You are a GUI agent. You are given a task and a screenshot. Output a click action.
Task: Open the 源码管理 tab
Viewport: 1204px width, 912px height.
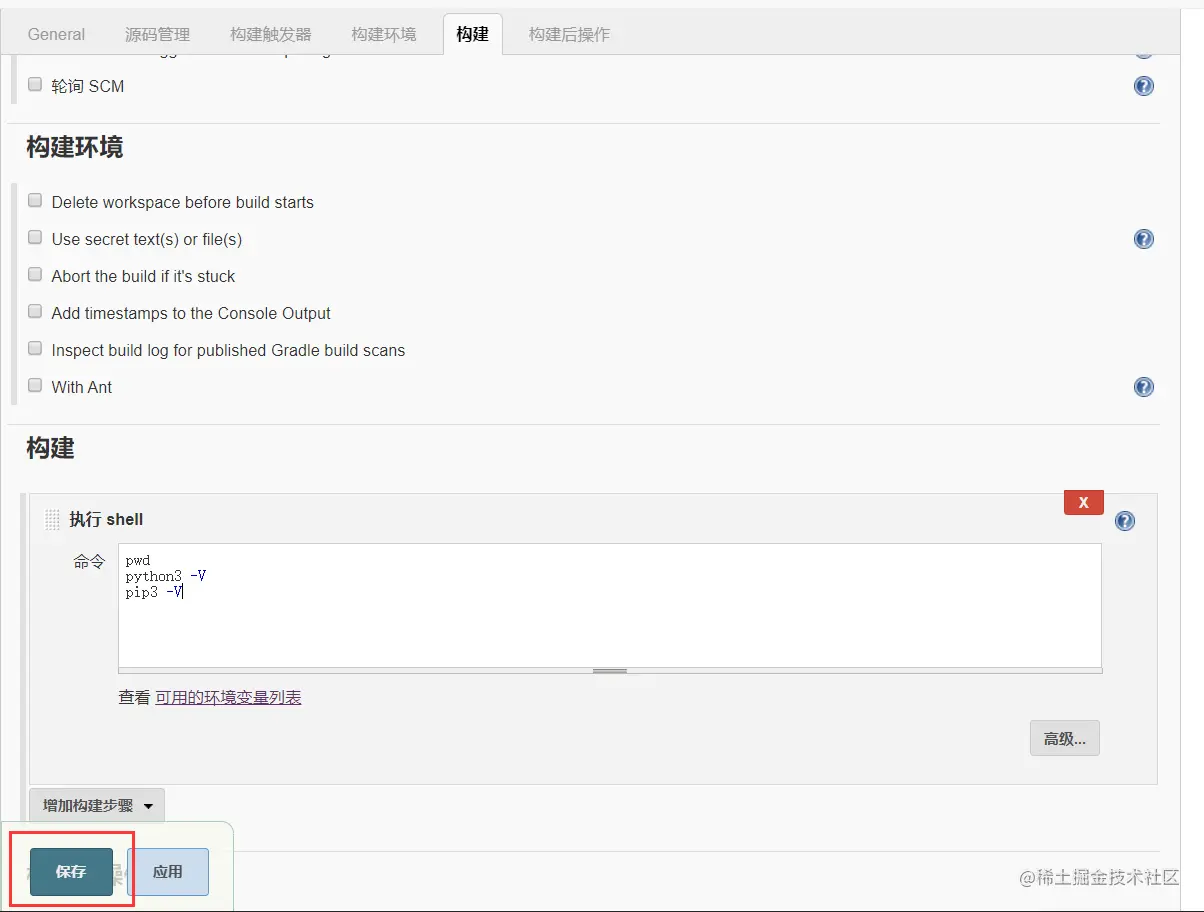pos(157,34)
